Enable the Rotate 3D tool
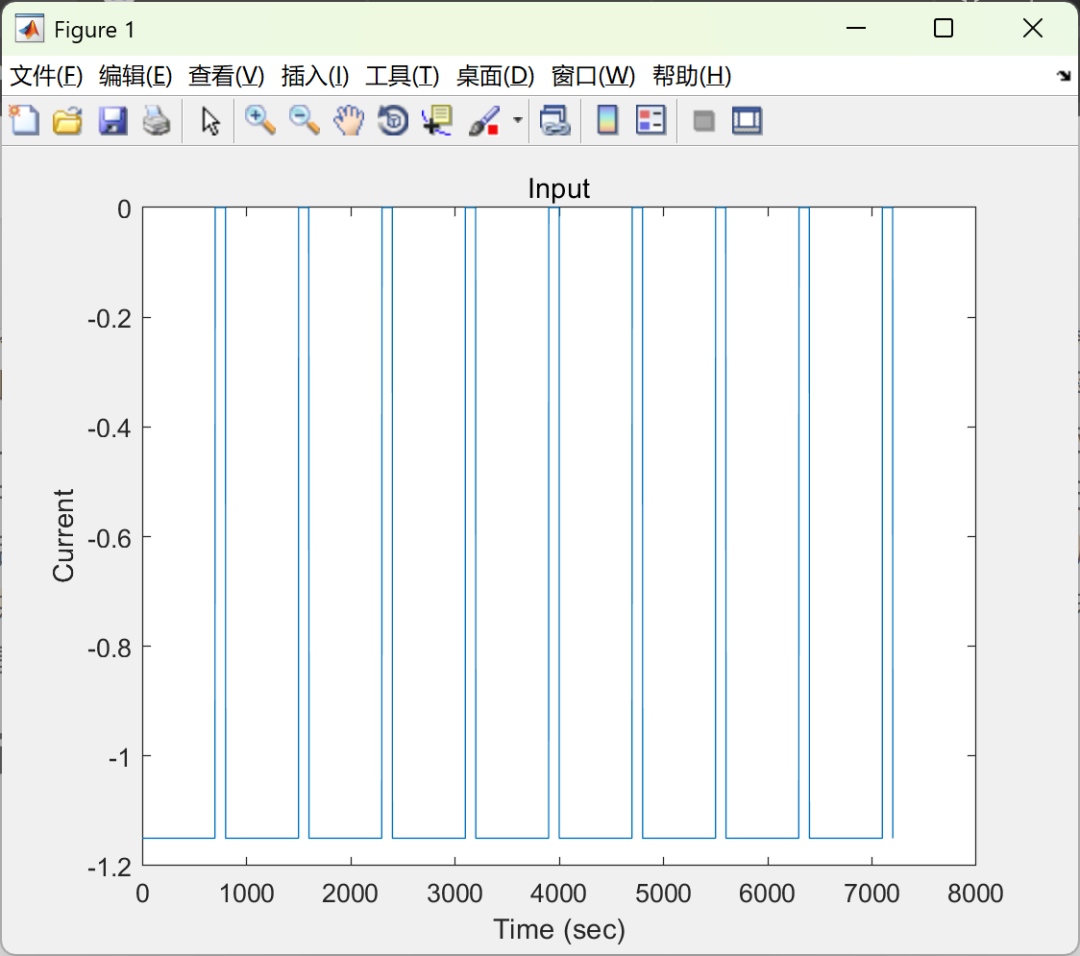This screenshot has width=1080, height=956. point(391,120)
